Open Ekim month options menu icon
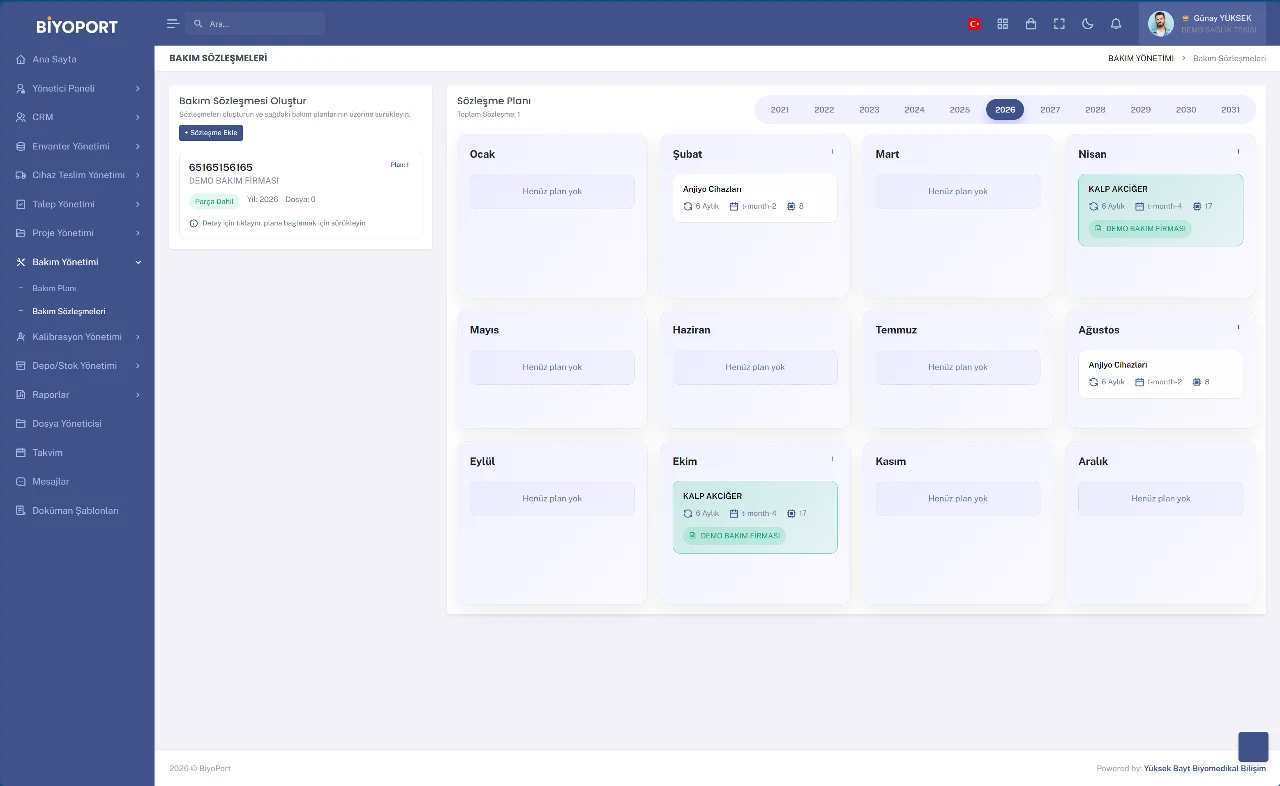The width and height of the screenshot is (1280, 786). coord(832,459)
